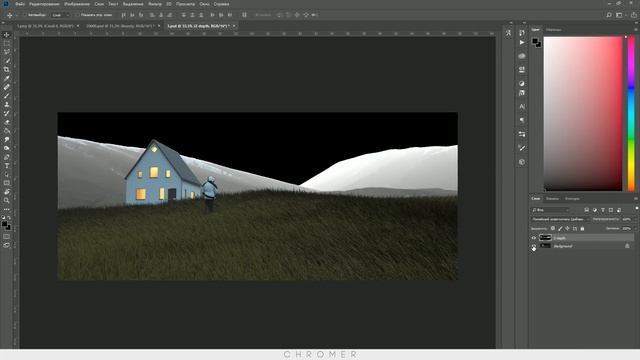Open the Filter menu
This screenshot has height=360, width=640.
tap(155, 4)
